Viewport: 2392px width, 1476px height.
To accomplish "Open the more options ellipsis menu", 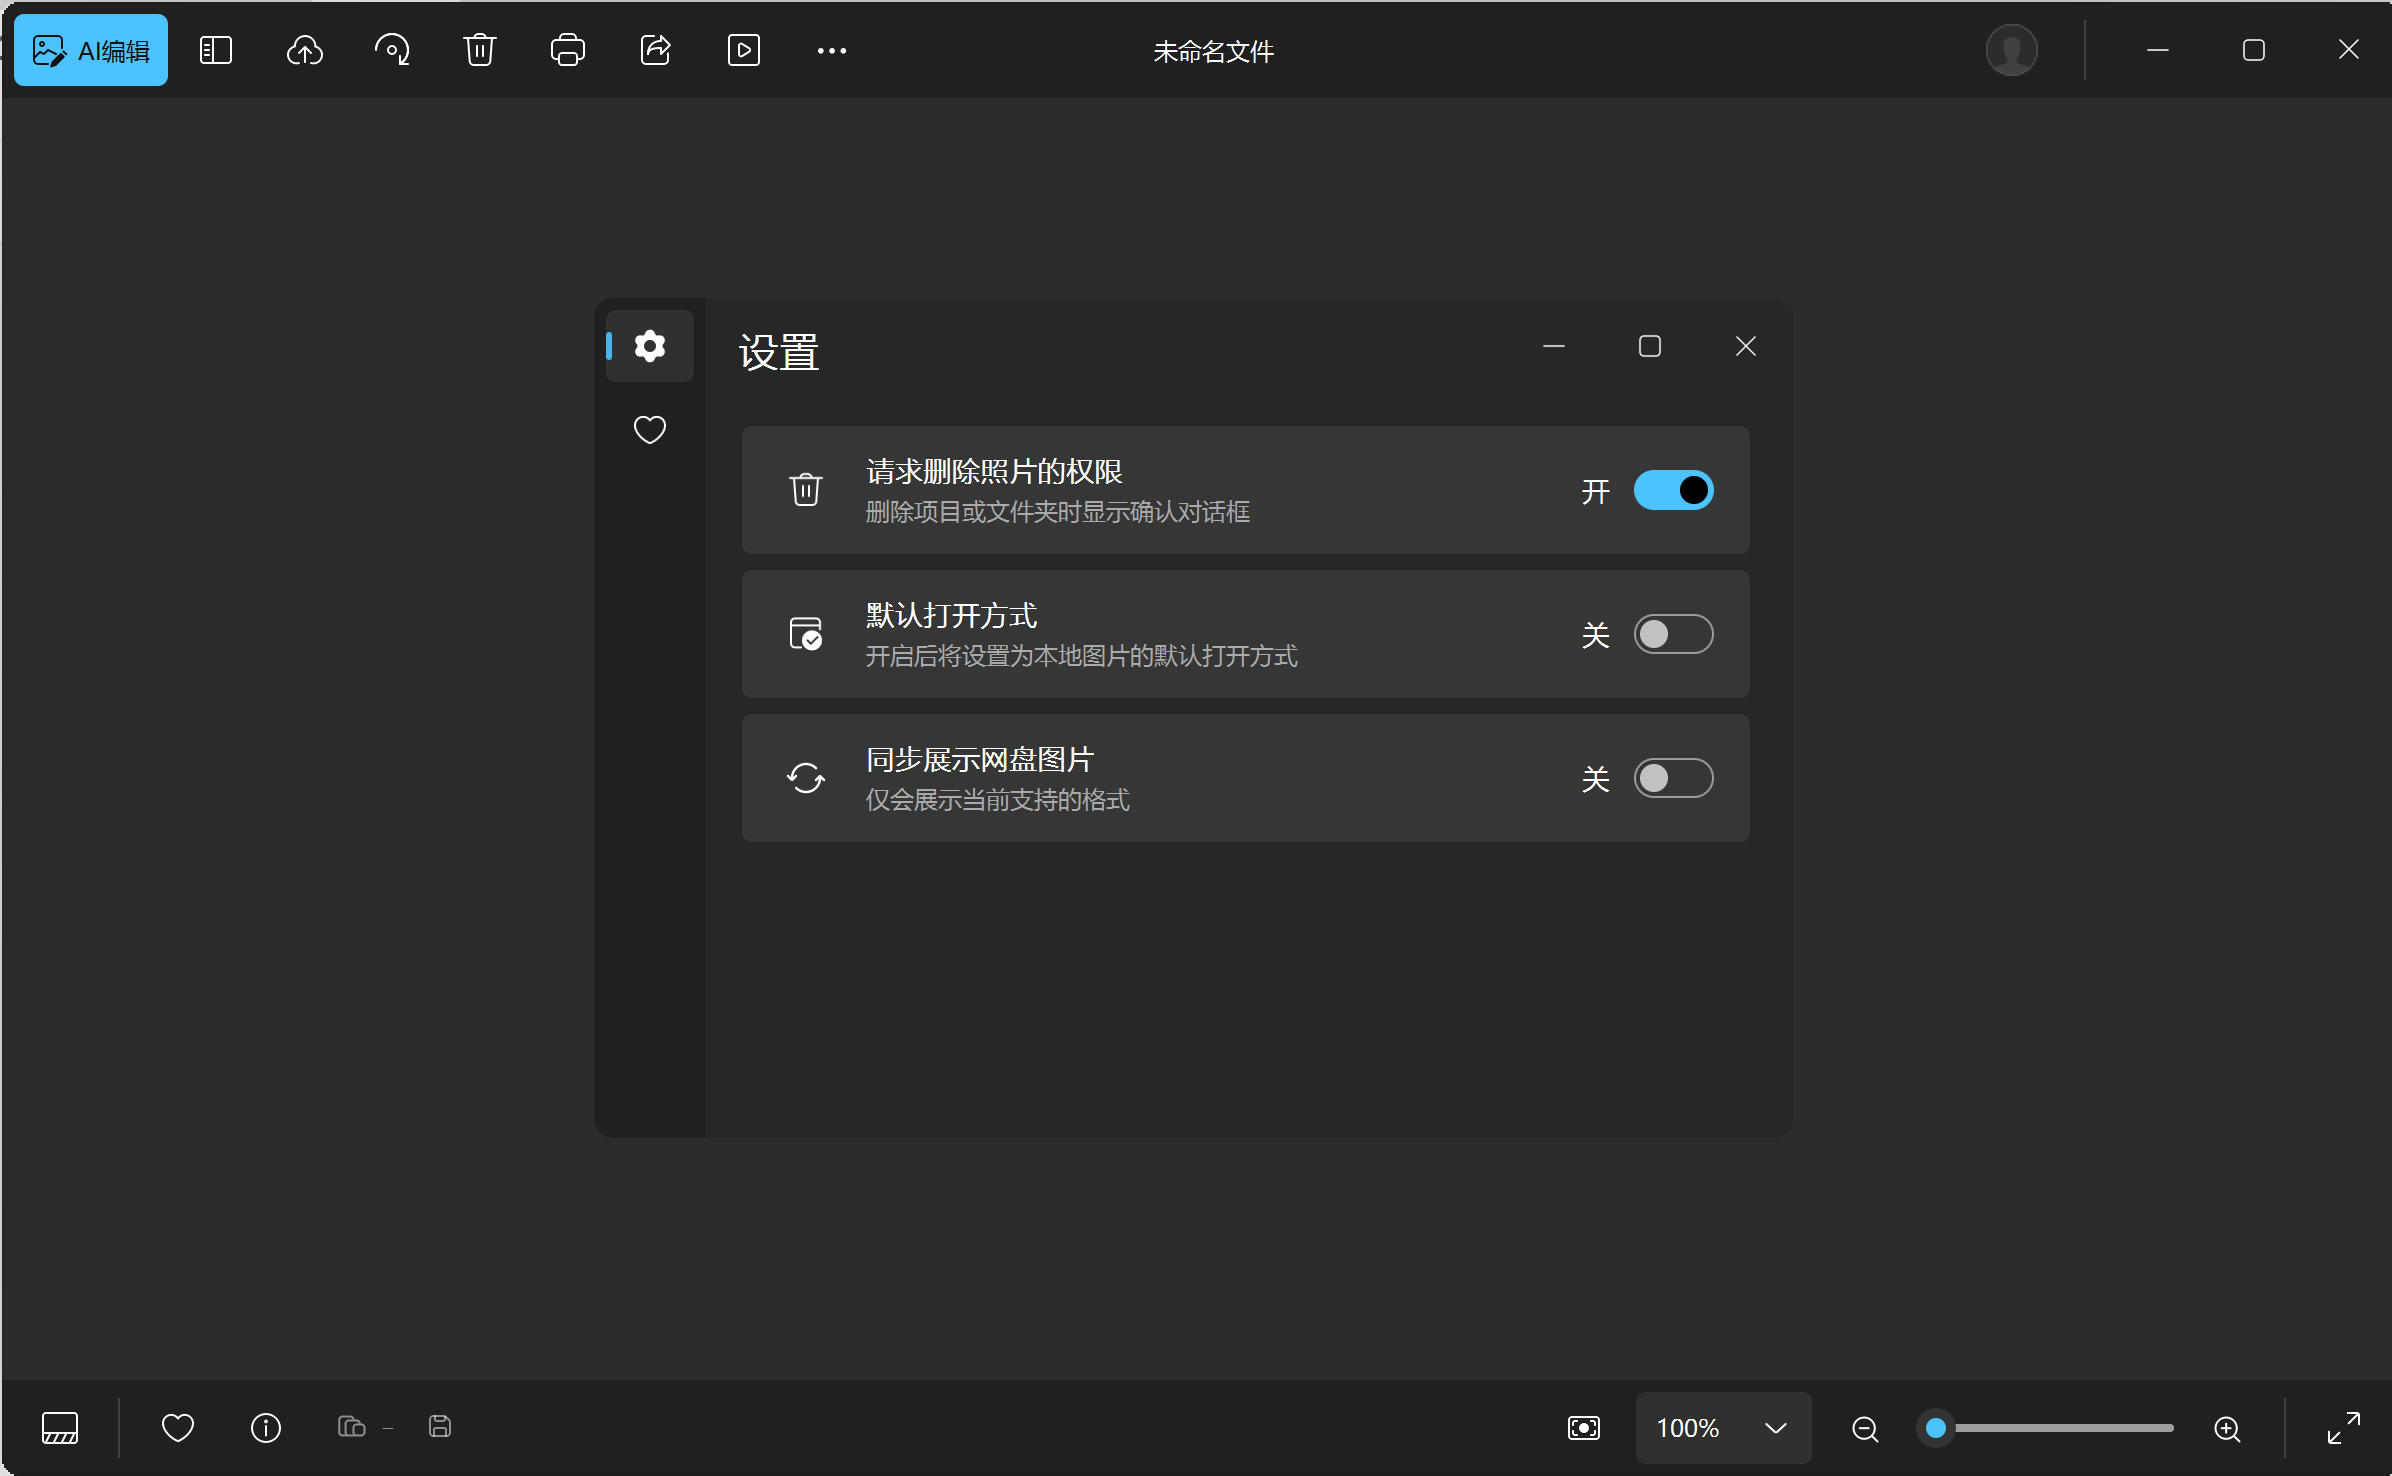I will click(831, 51).
